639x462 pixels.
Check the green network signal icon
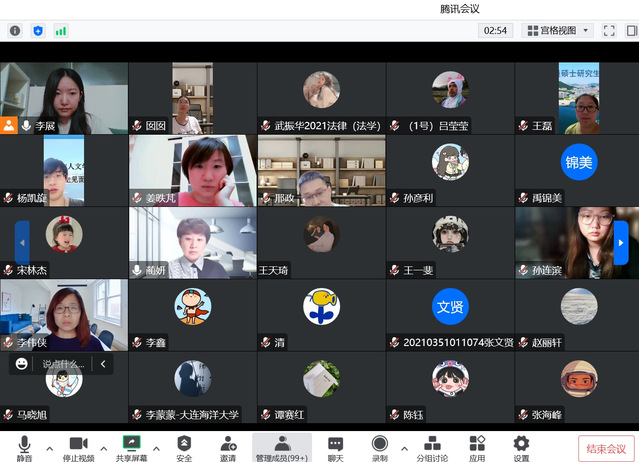tap(61, 30)
